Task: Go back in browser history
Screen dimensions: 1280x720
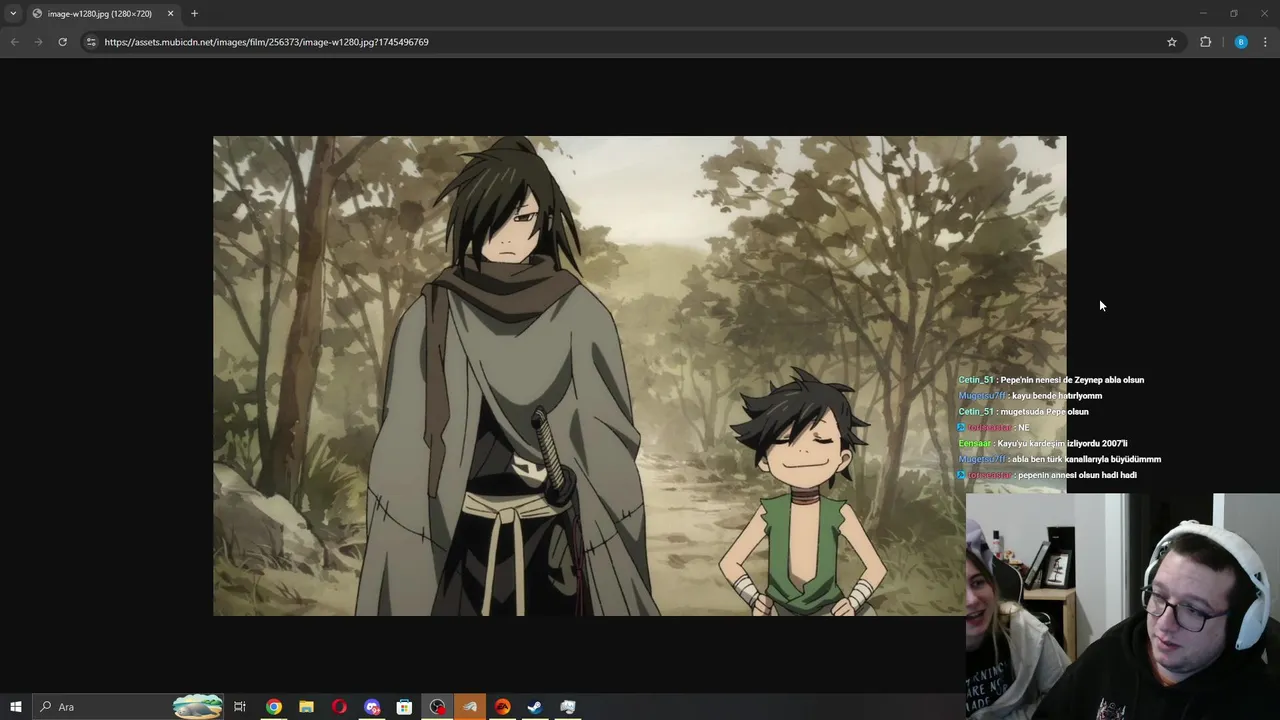Action: (14, 42)
